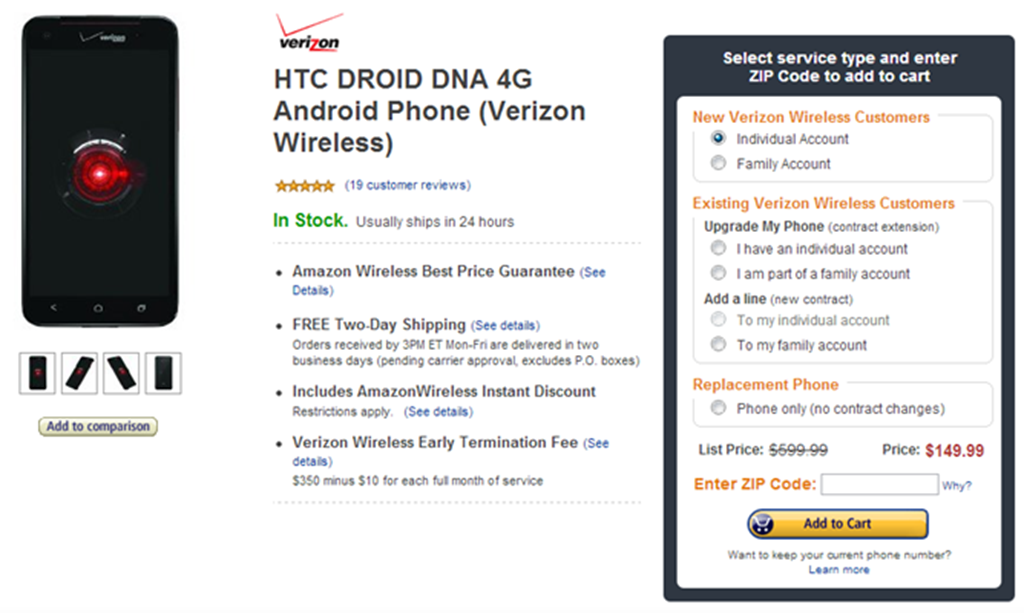Image resolution: width=1024 pixels, height=613 pixels.
Task: Click into the Enter ZIP Code field
Action: click(879, 485)
